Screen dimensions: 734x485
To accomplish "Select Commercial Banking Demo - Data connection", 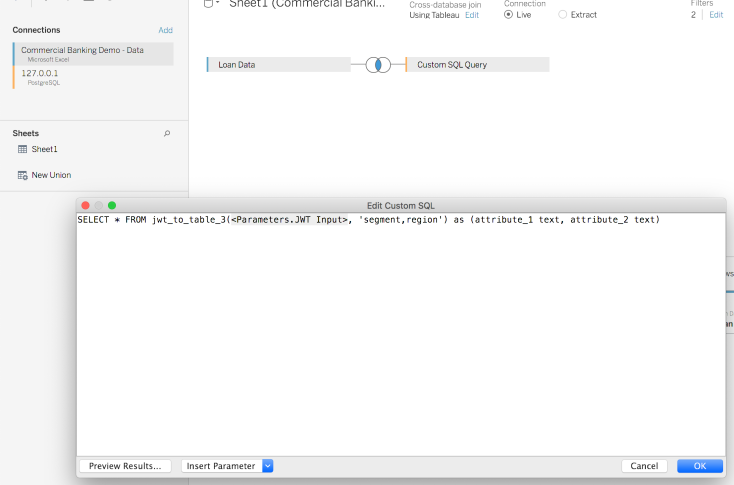I will pyautogui.click(x=93, y=54).
